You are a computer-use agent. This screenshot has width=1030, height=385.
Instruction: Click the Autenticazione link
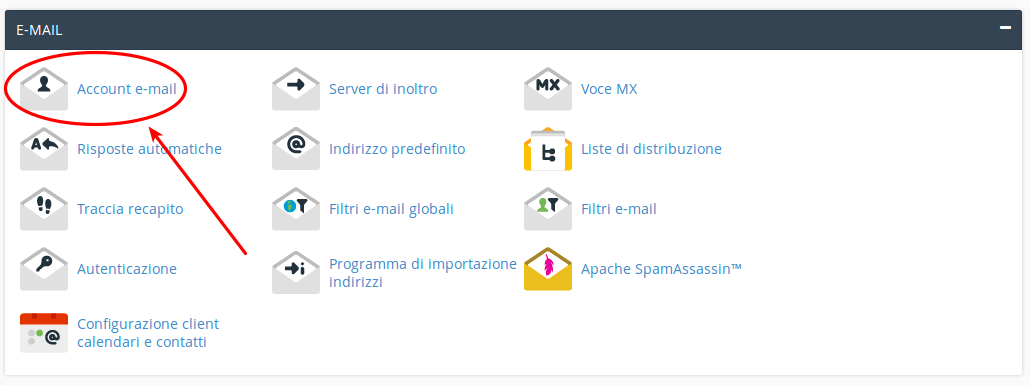pyautogui.click(x=127, y=269)
